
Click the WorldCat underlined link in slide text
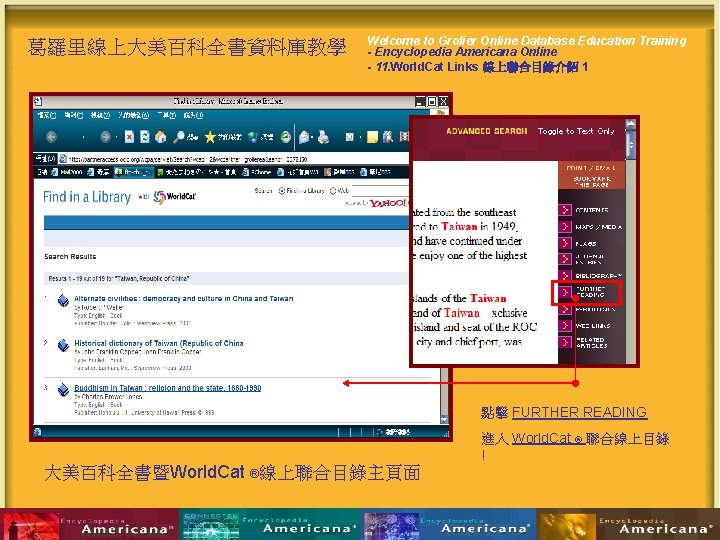[x=548, y=439]
